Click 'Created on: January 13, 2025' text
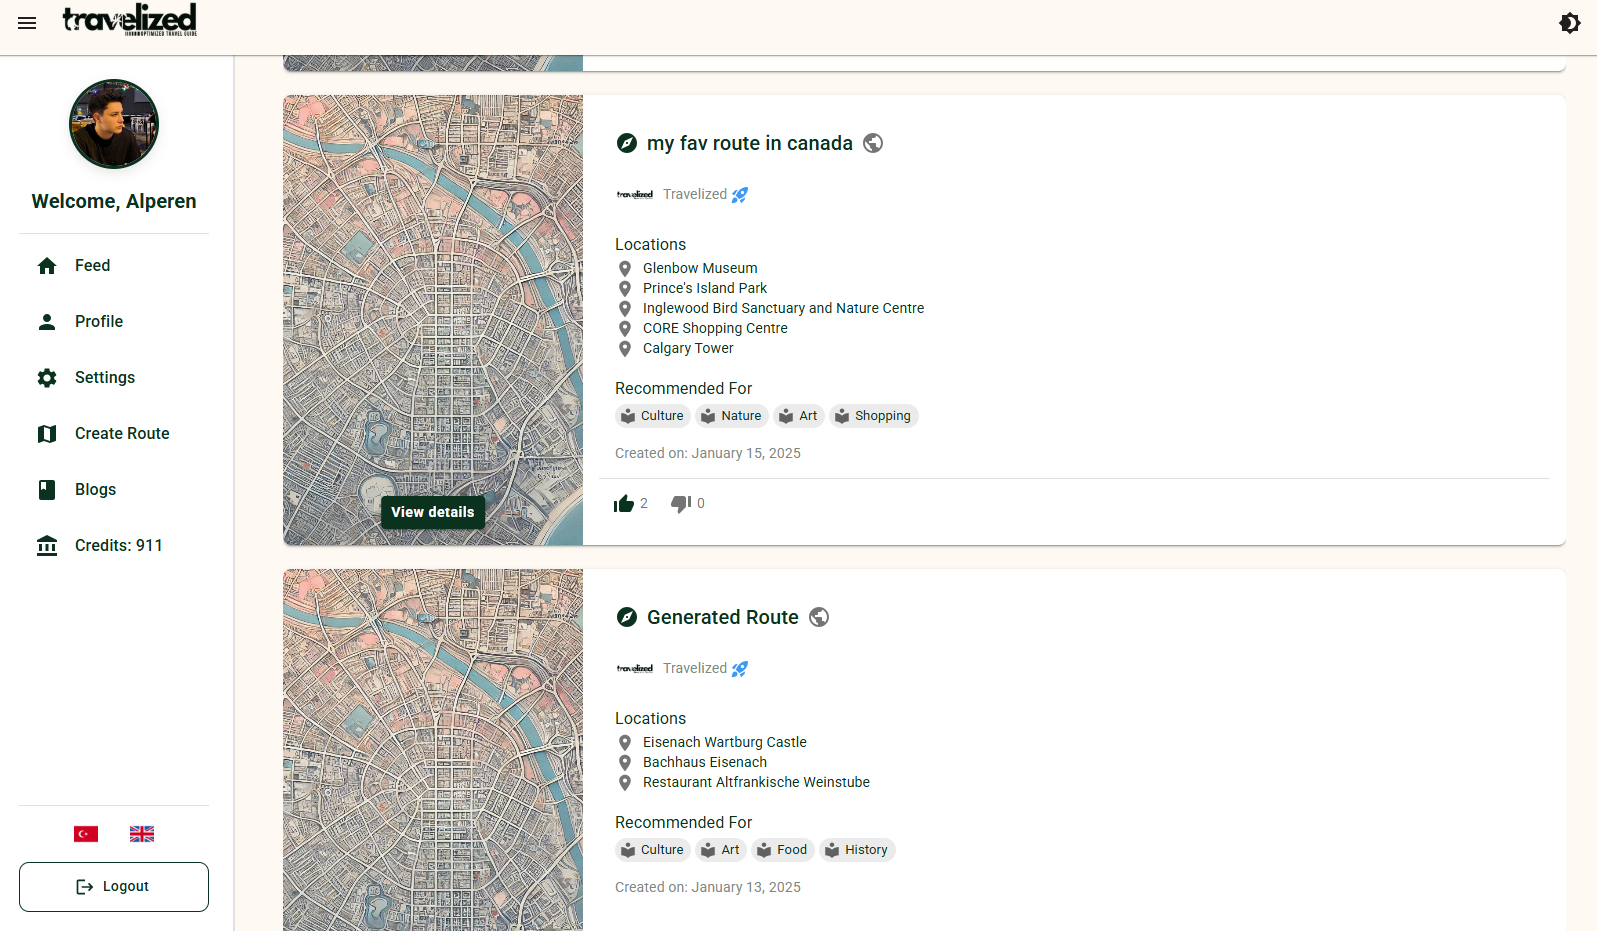 pyautogui.click(x=708, y=887)
